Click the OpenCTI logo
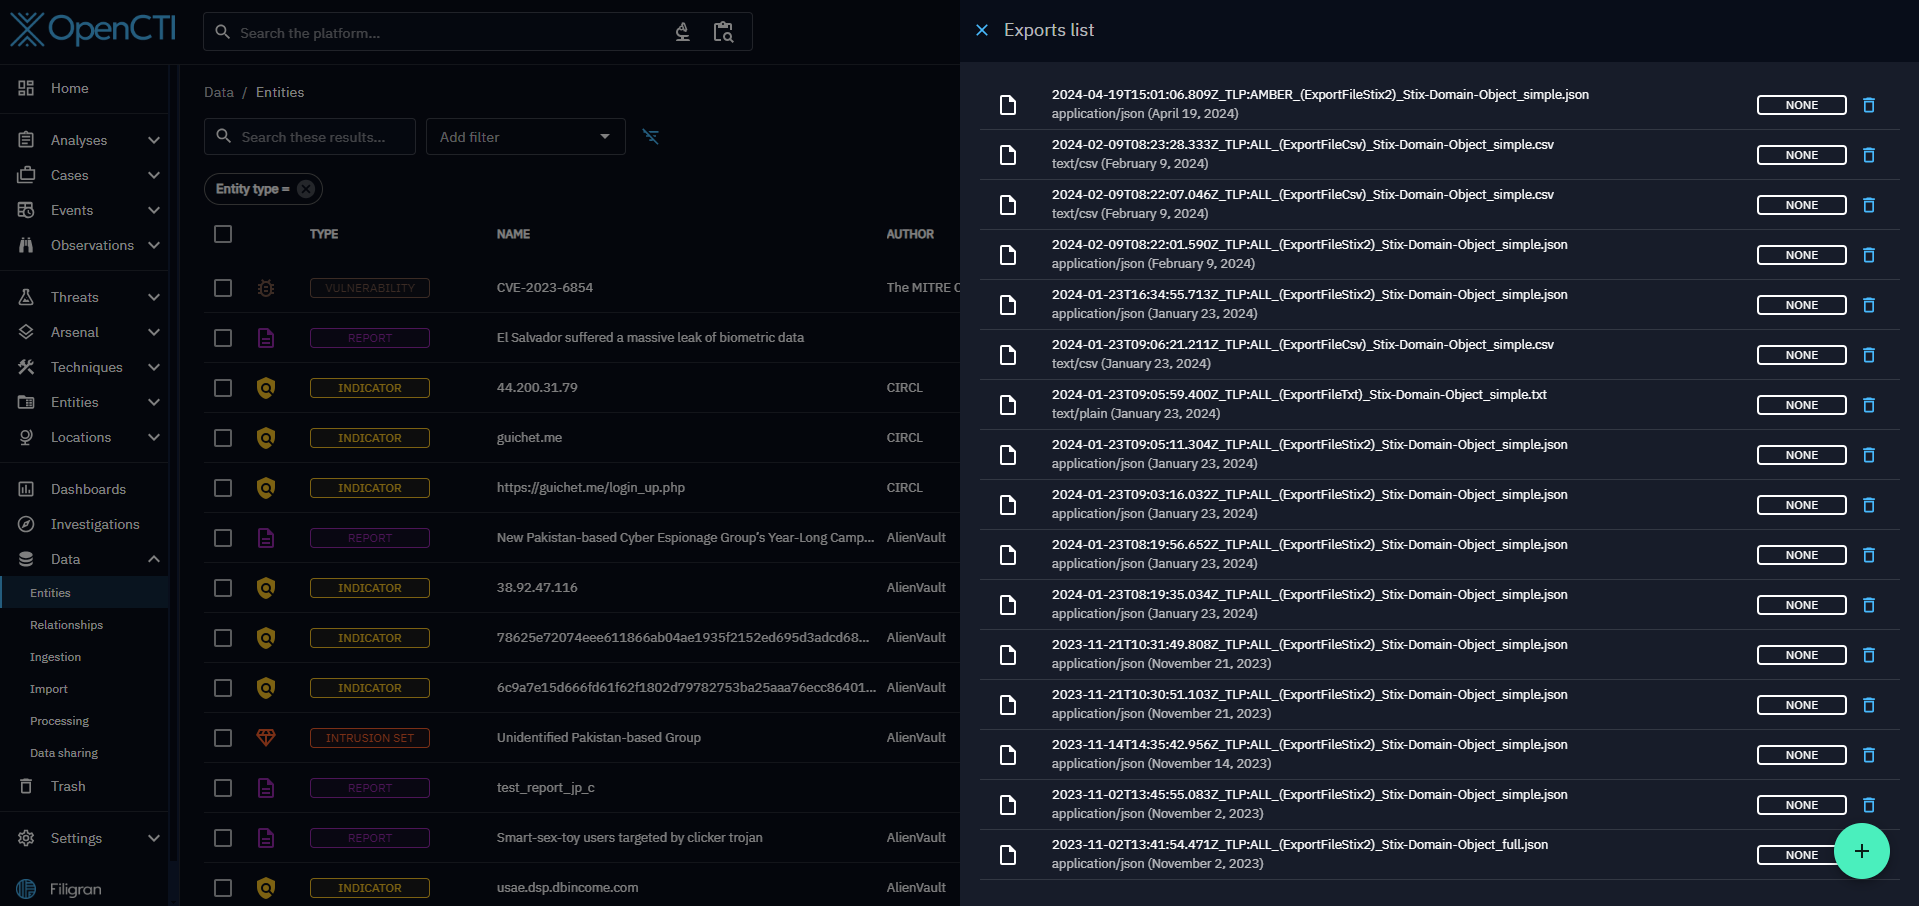The image size is (1919, 906). point(93,30)
